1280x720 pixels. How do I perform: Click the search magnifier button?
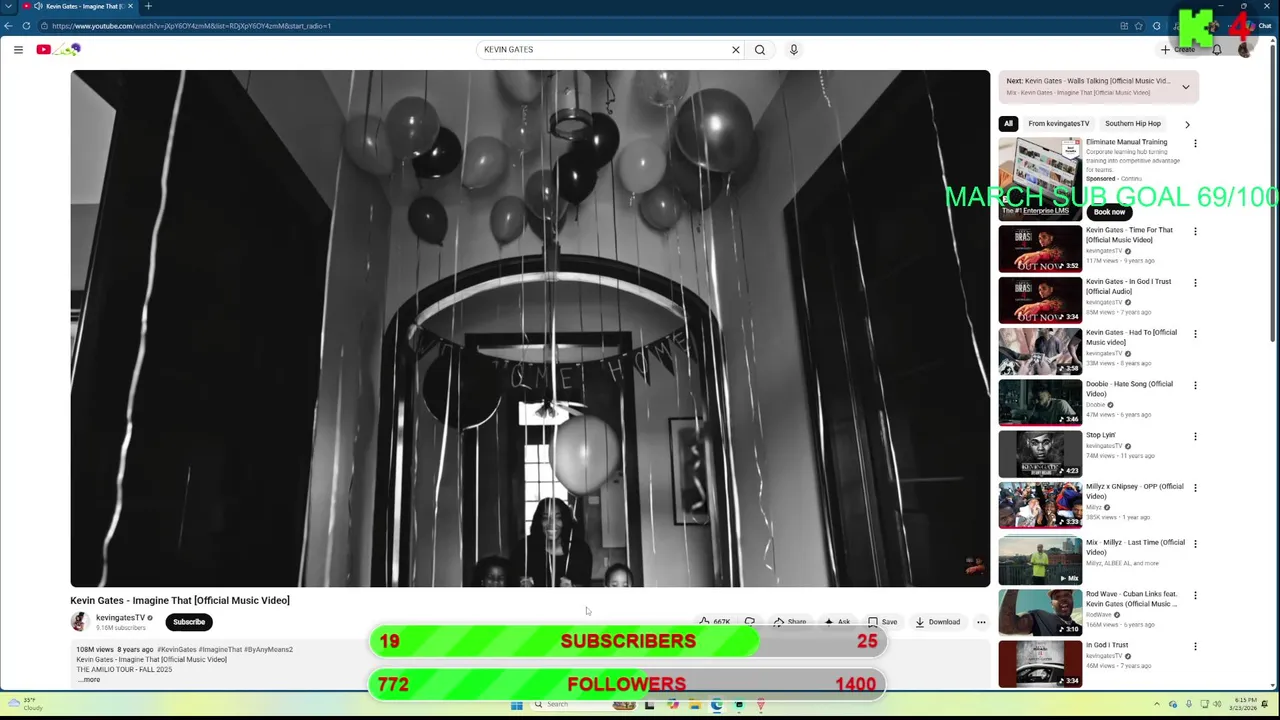[x=760, y=49]
